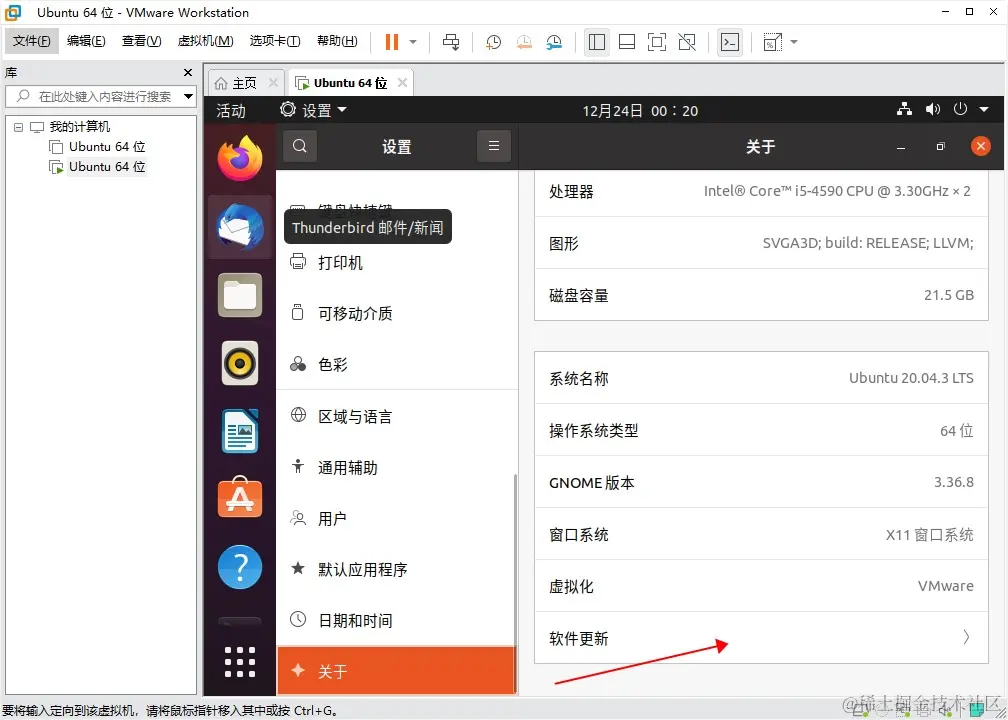Image resolution: width=1008 pixels, height=720 pixels.
Task: Toggle the library sidebar view icon
Action: [x=597, y=42]
